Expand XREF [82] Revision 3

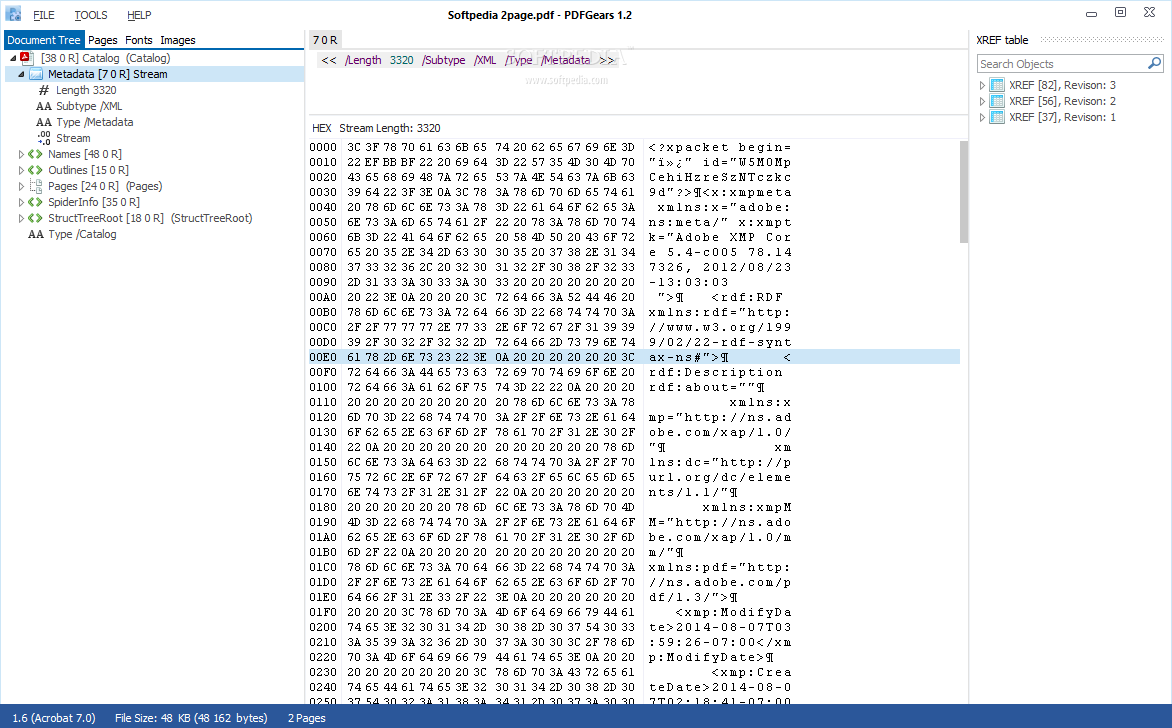pos(982,85)
